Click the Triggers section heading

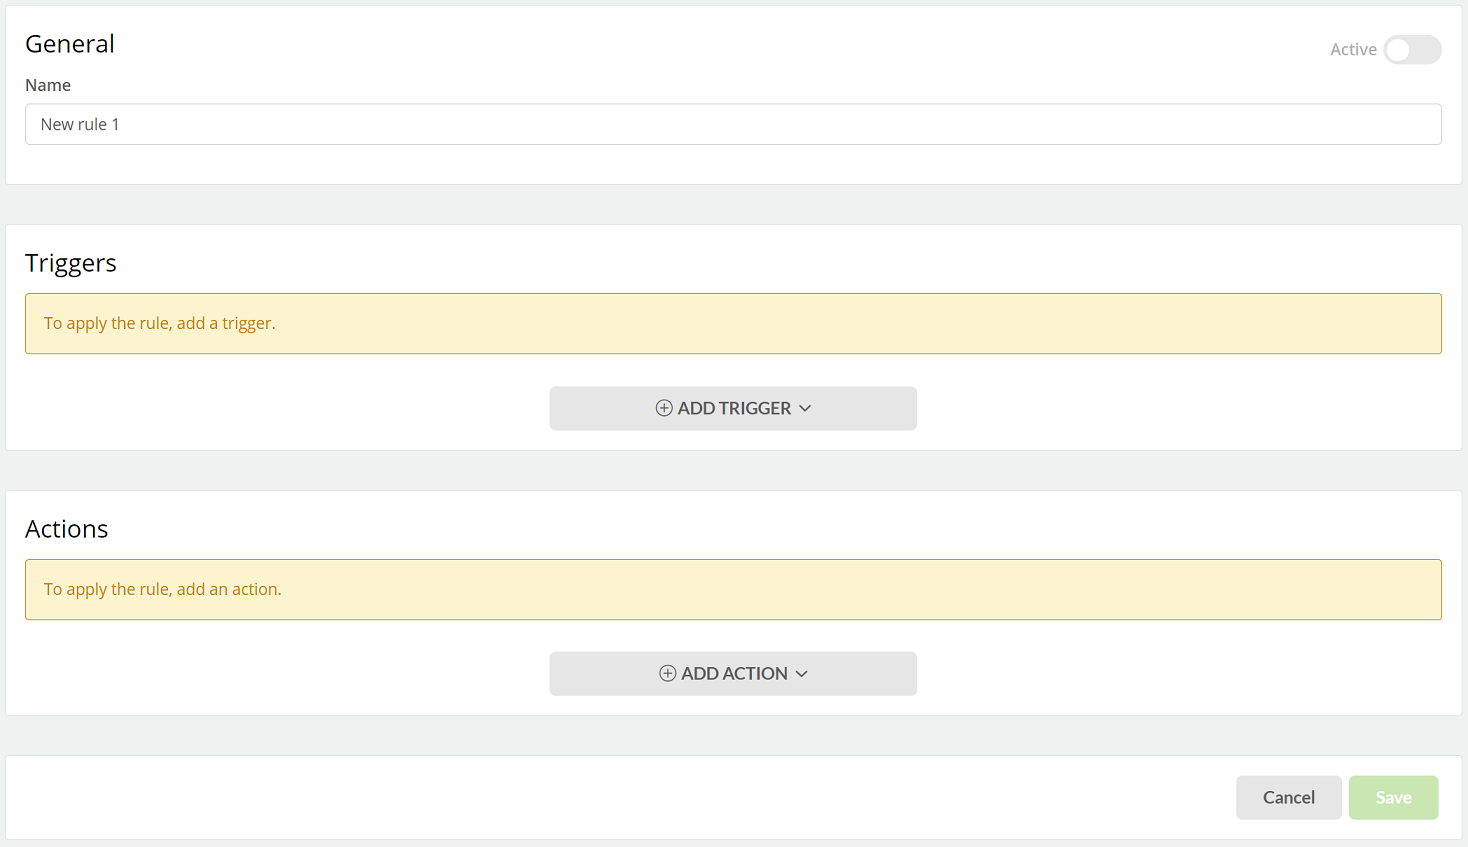[x=71, y=263]
